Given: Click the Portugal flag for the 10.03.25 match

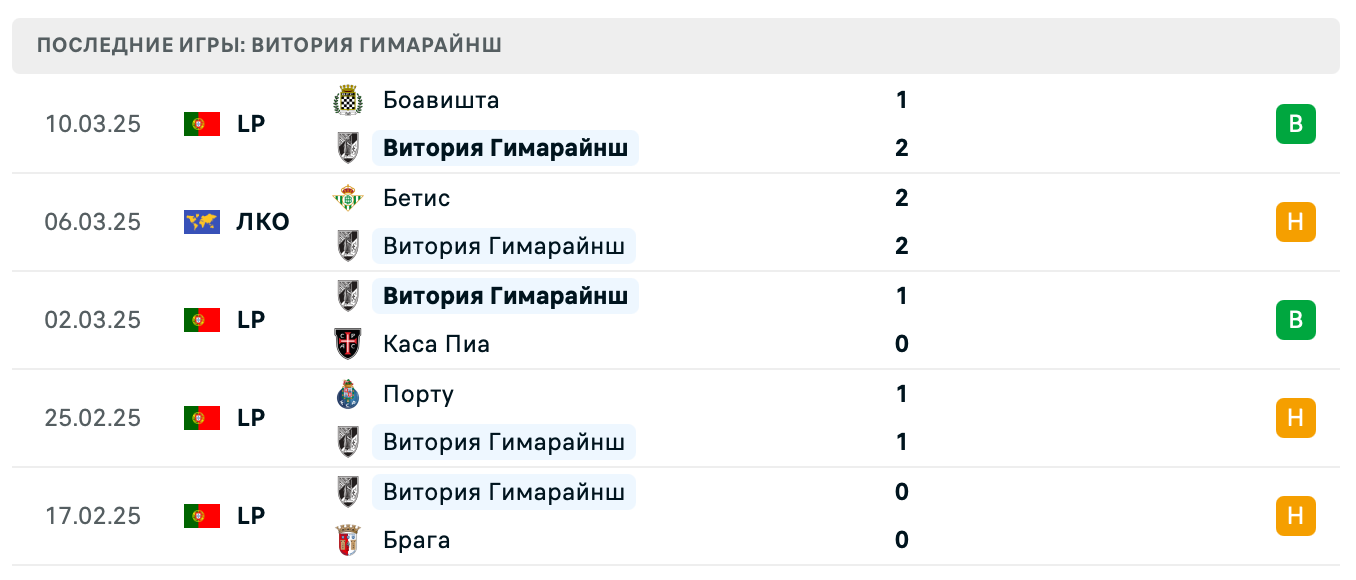Looking at the screenshot, I should 202,124.
